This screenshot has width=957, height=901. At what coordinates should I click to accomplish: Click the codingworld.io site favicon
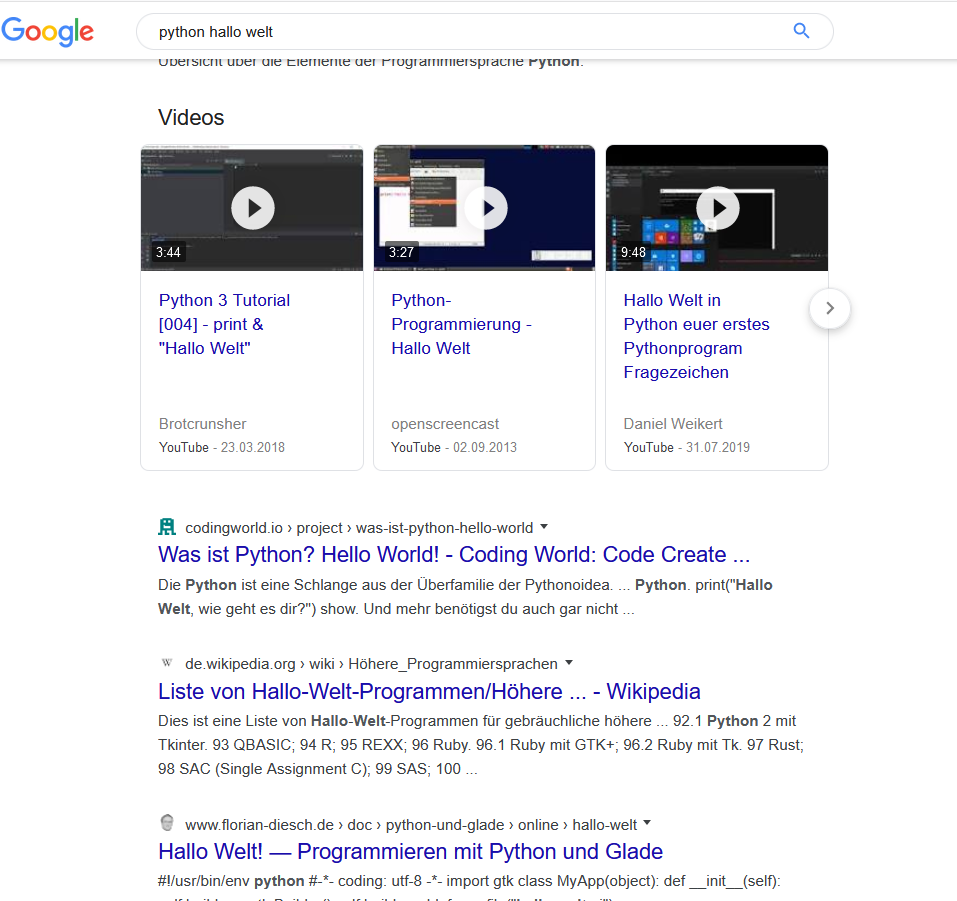(166, 526)
